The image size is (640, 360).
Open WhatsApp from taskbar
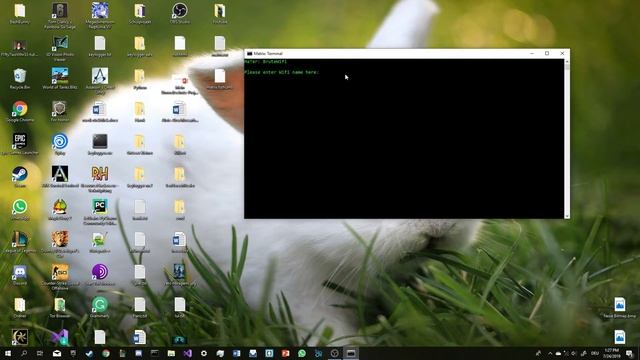[x=302, y=353]
